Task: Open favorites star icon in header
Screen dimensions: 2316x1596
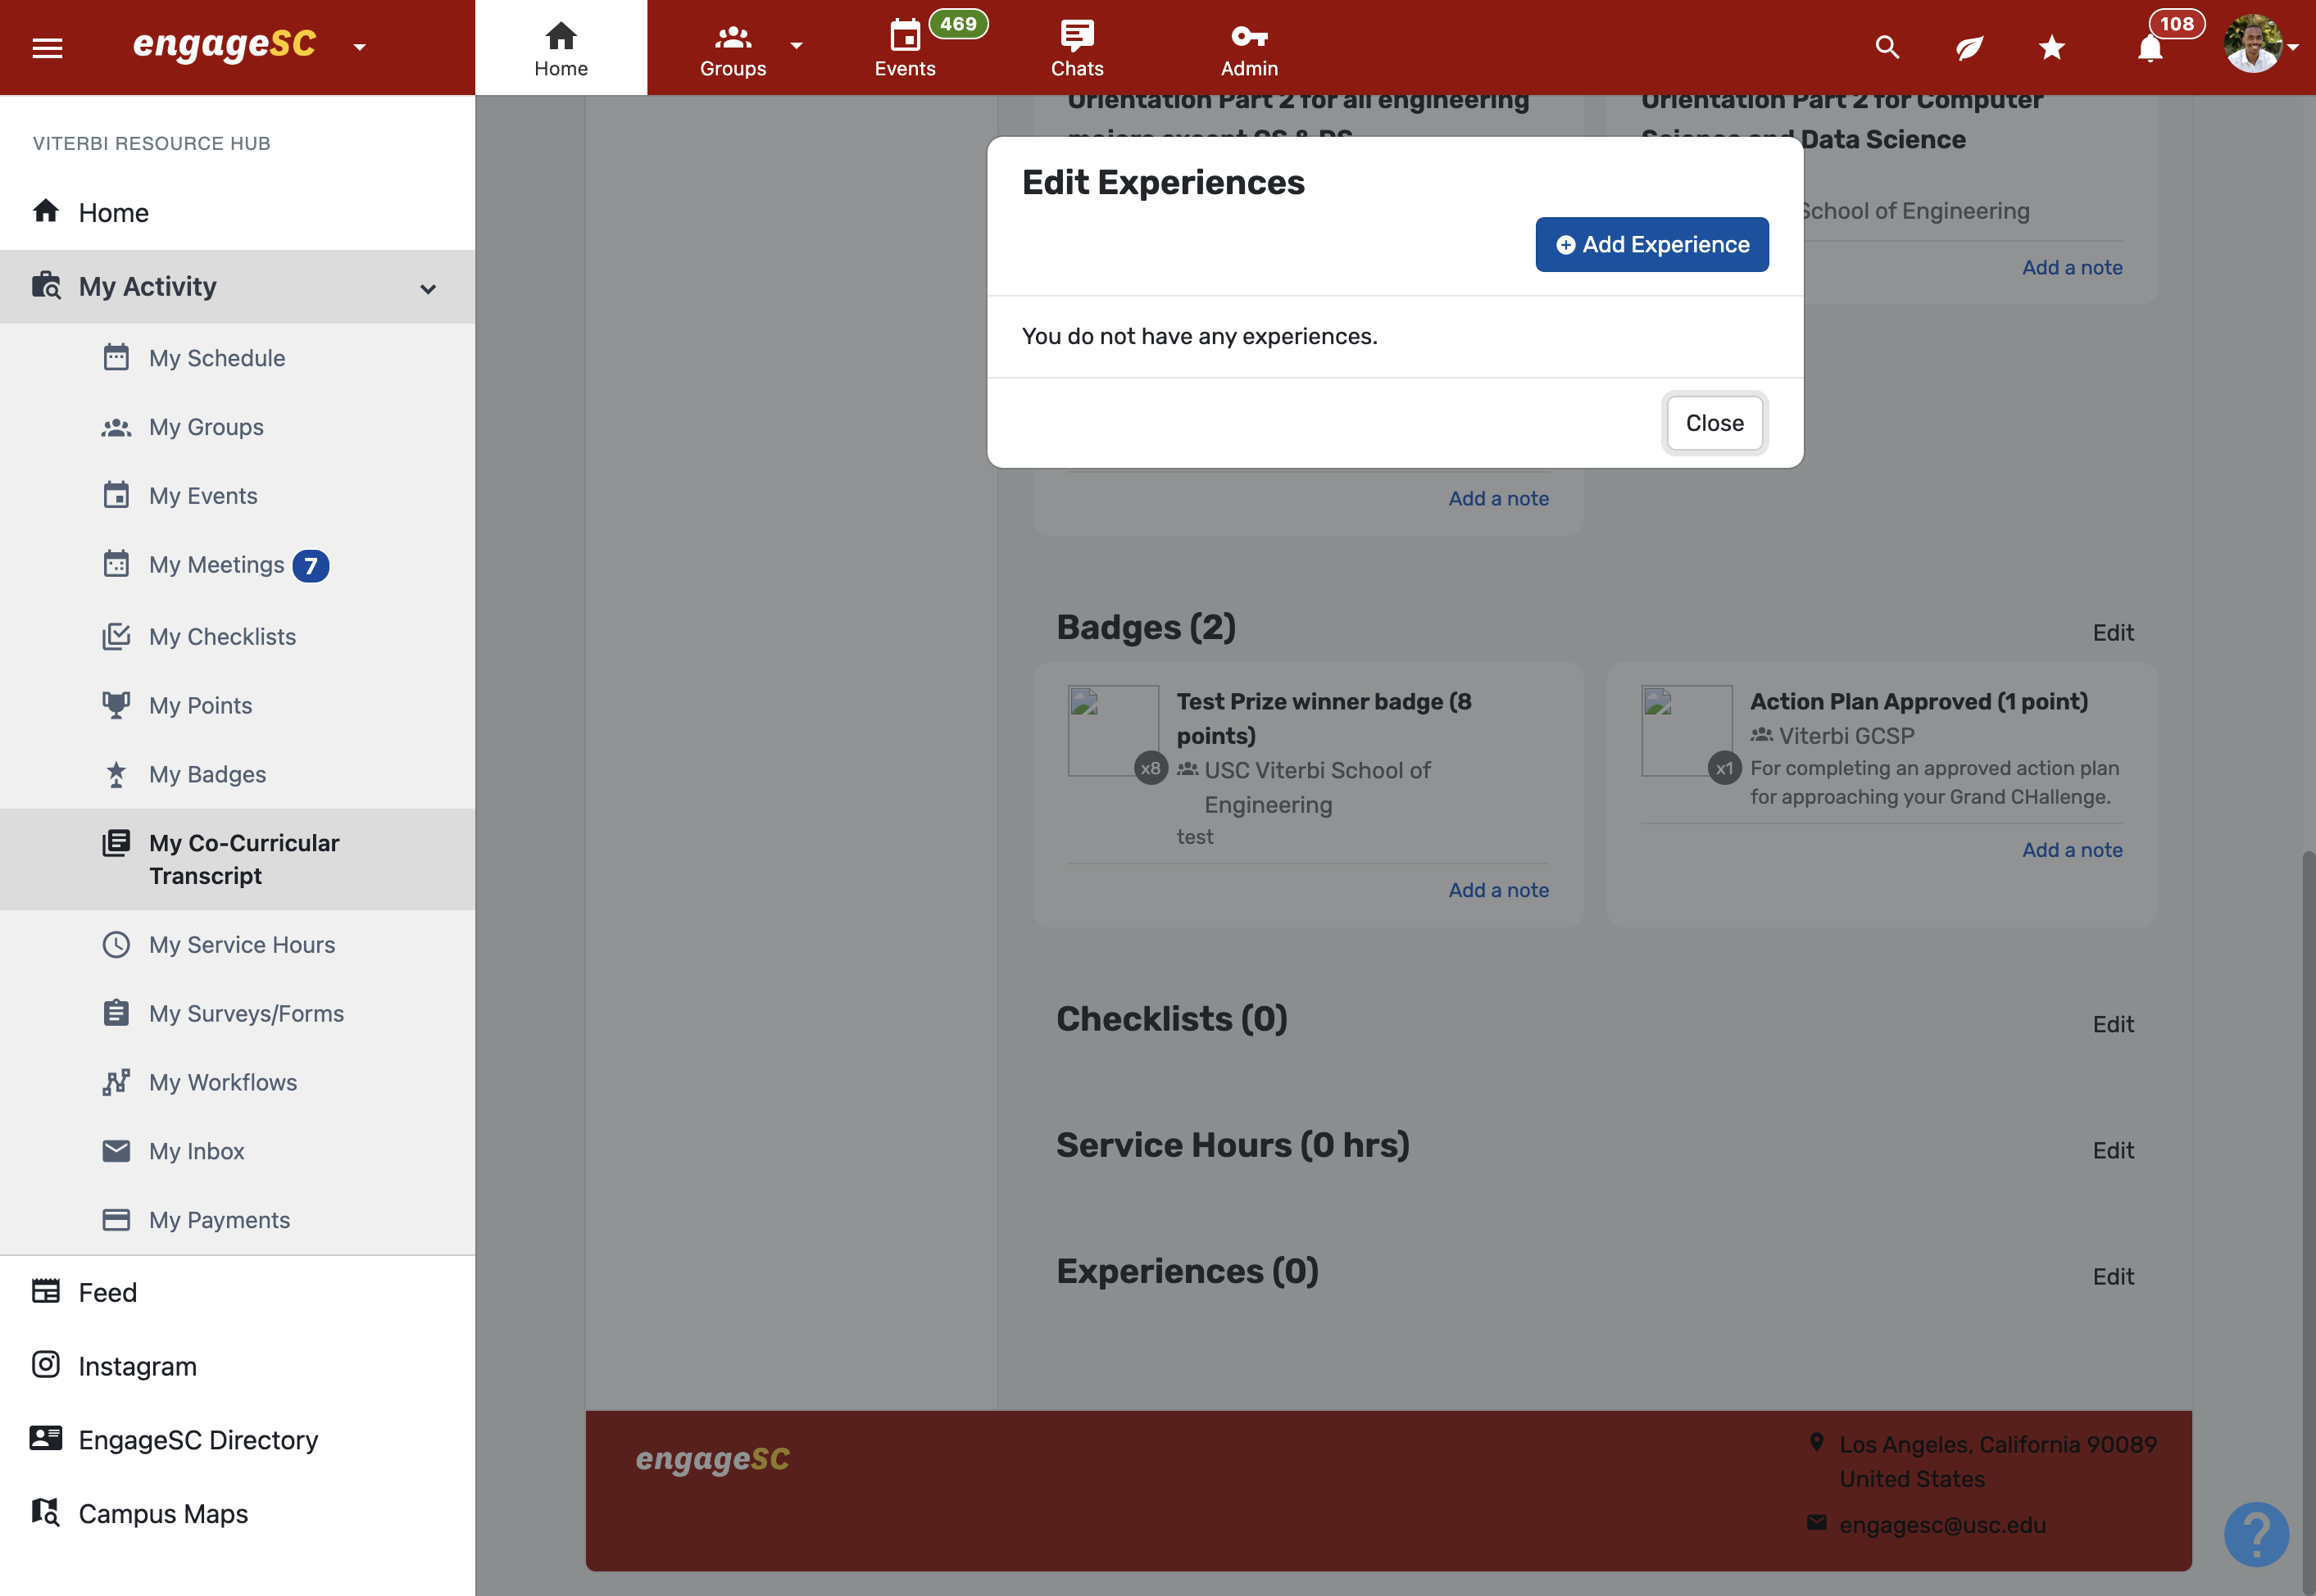Action: (x=2051, y=47)
